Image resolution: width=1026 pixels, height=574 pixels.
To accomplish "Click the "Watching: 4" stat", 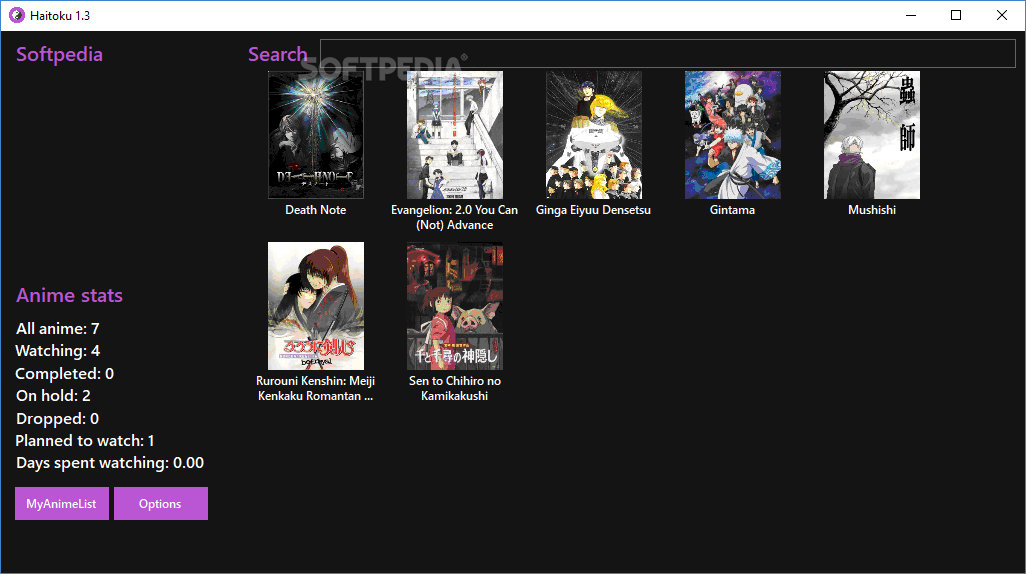I will pyautogui.click(x=58, y=351).
